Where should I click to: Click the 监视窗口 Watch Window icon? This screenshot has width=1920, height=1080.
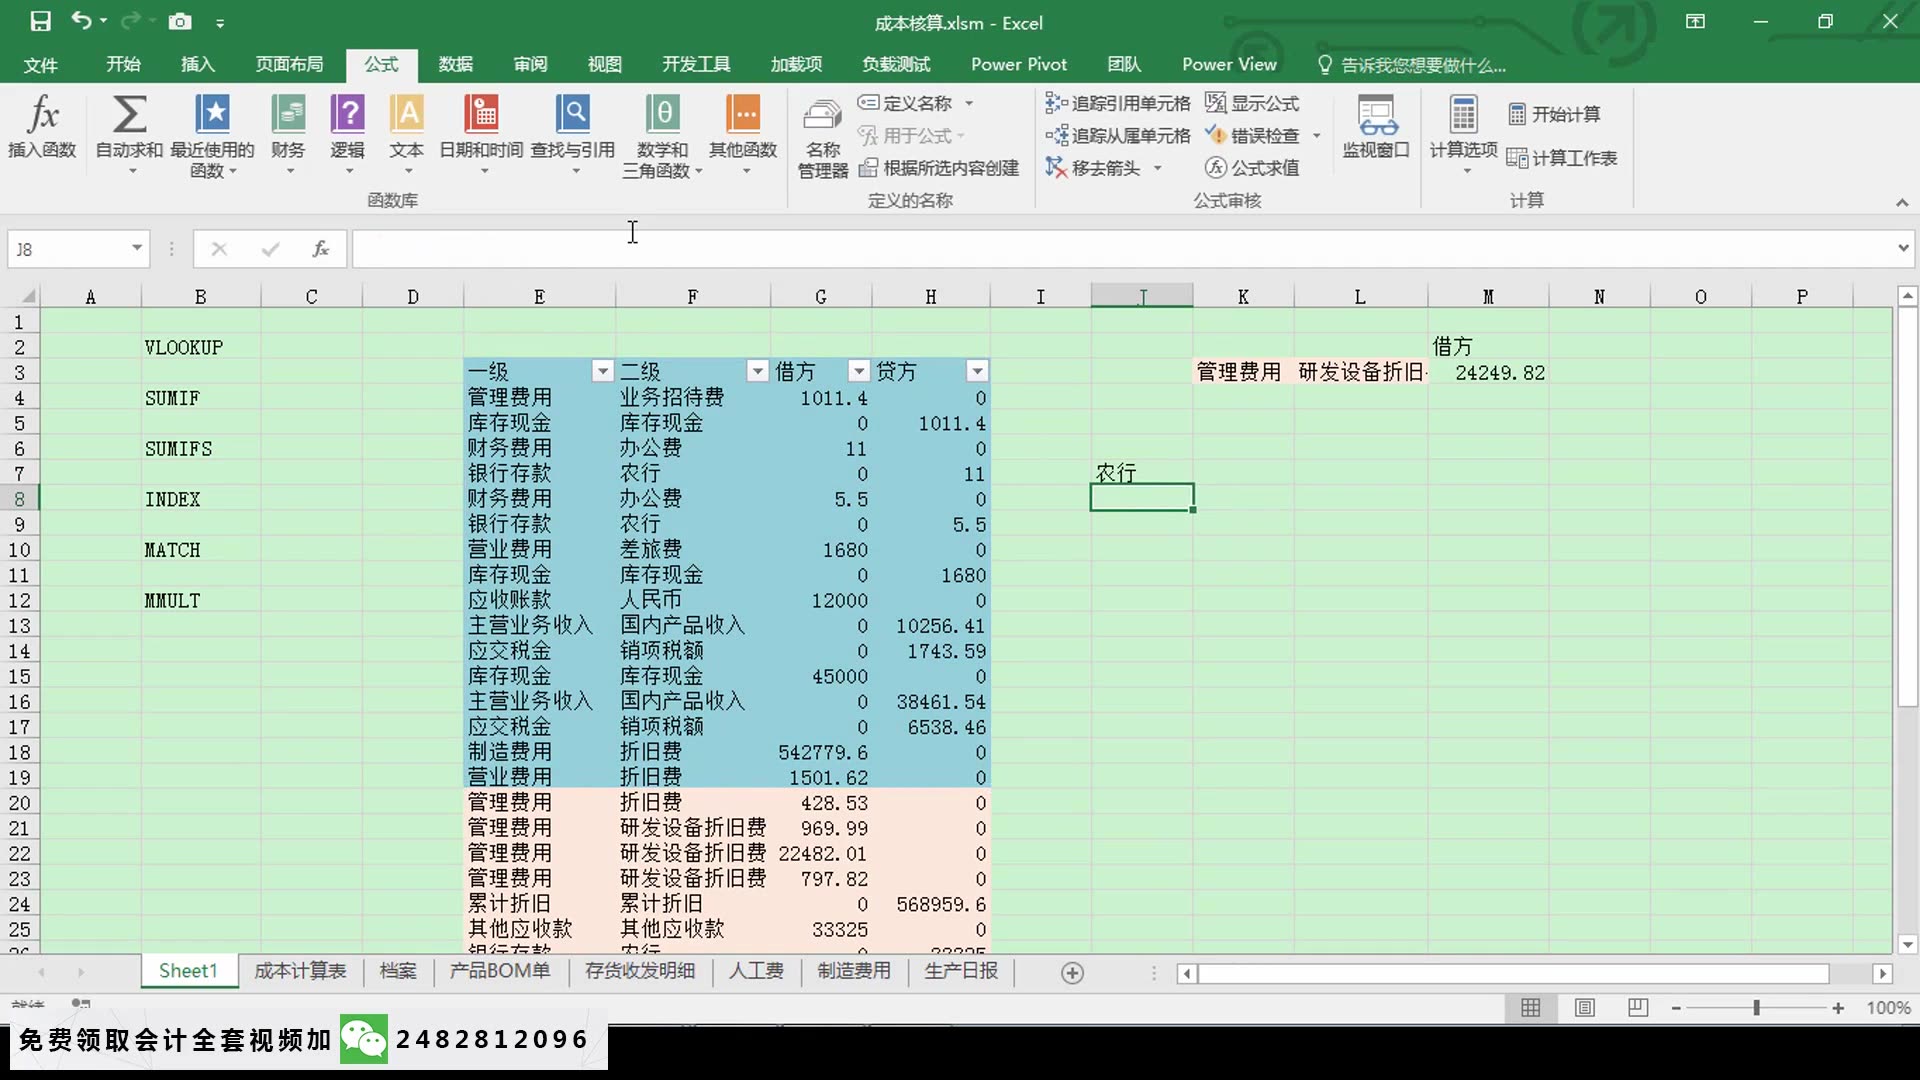click(x=1376, y=128)
